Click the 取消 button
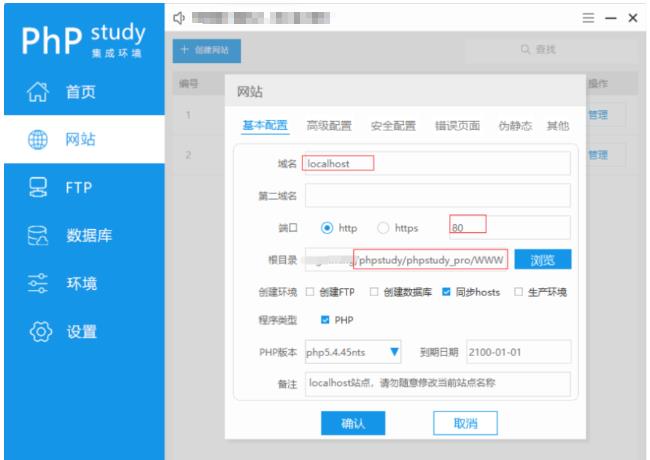 (465, 423)
